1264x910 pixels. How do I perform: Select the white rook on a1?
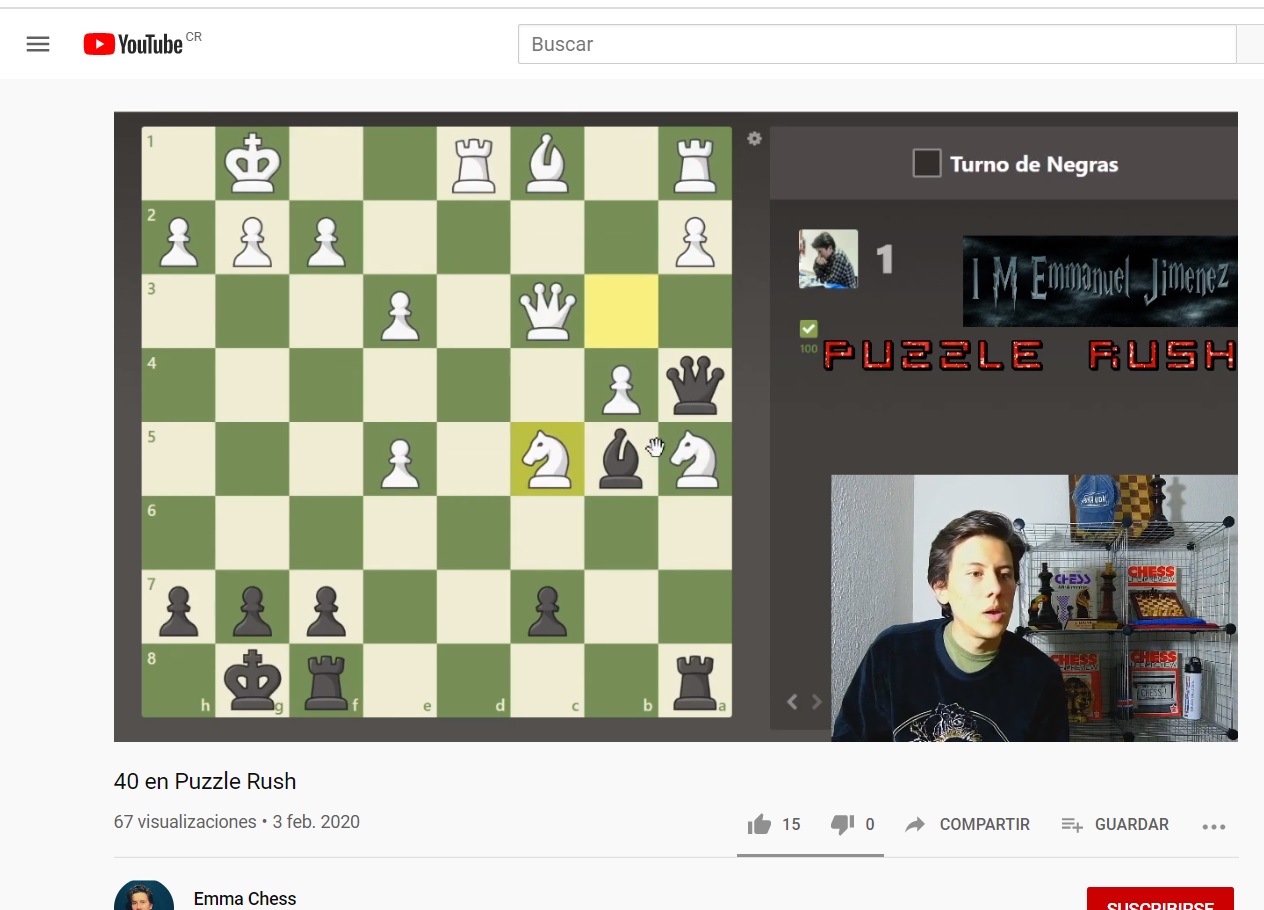coord(695,164)
